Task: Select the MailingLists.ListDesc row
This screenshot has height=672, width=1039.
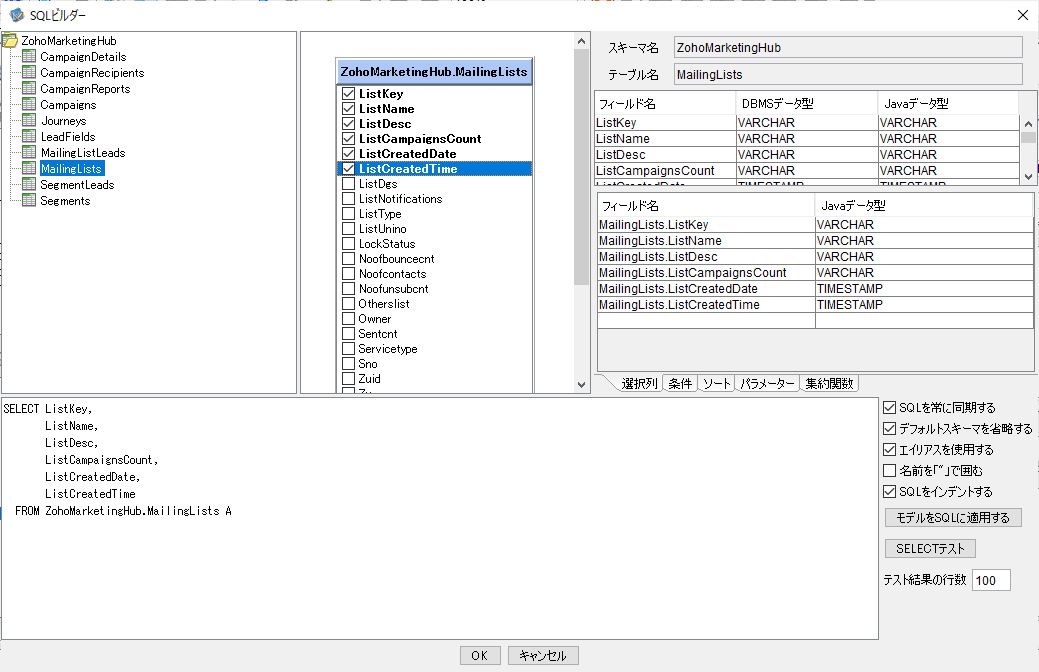Action: click(815, 256)
